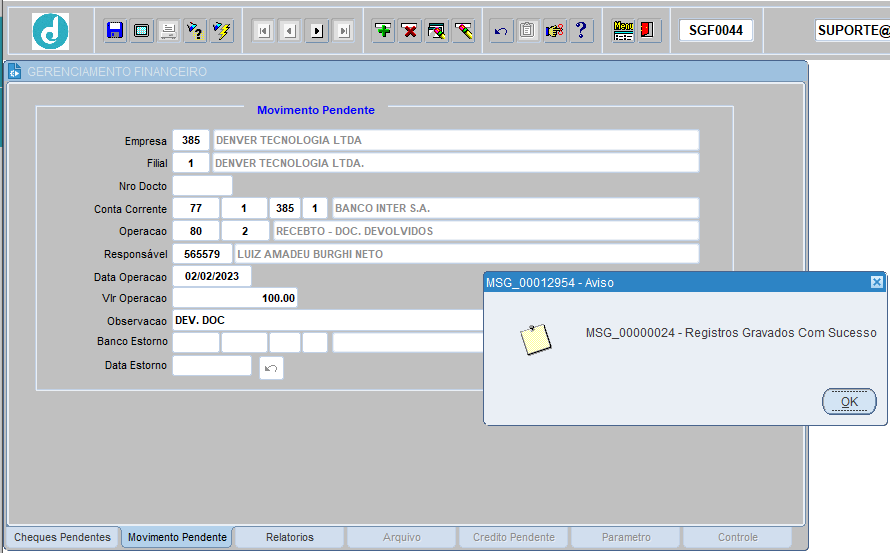Click the Empresa code field 385

point(191,140)
